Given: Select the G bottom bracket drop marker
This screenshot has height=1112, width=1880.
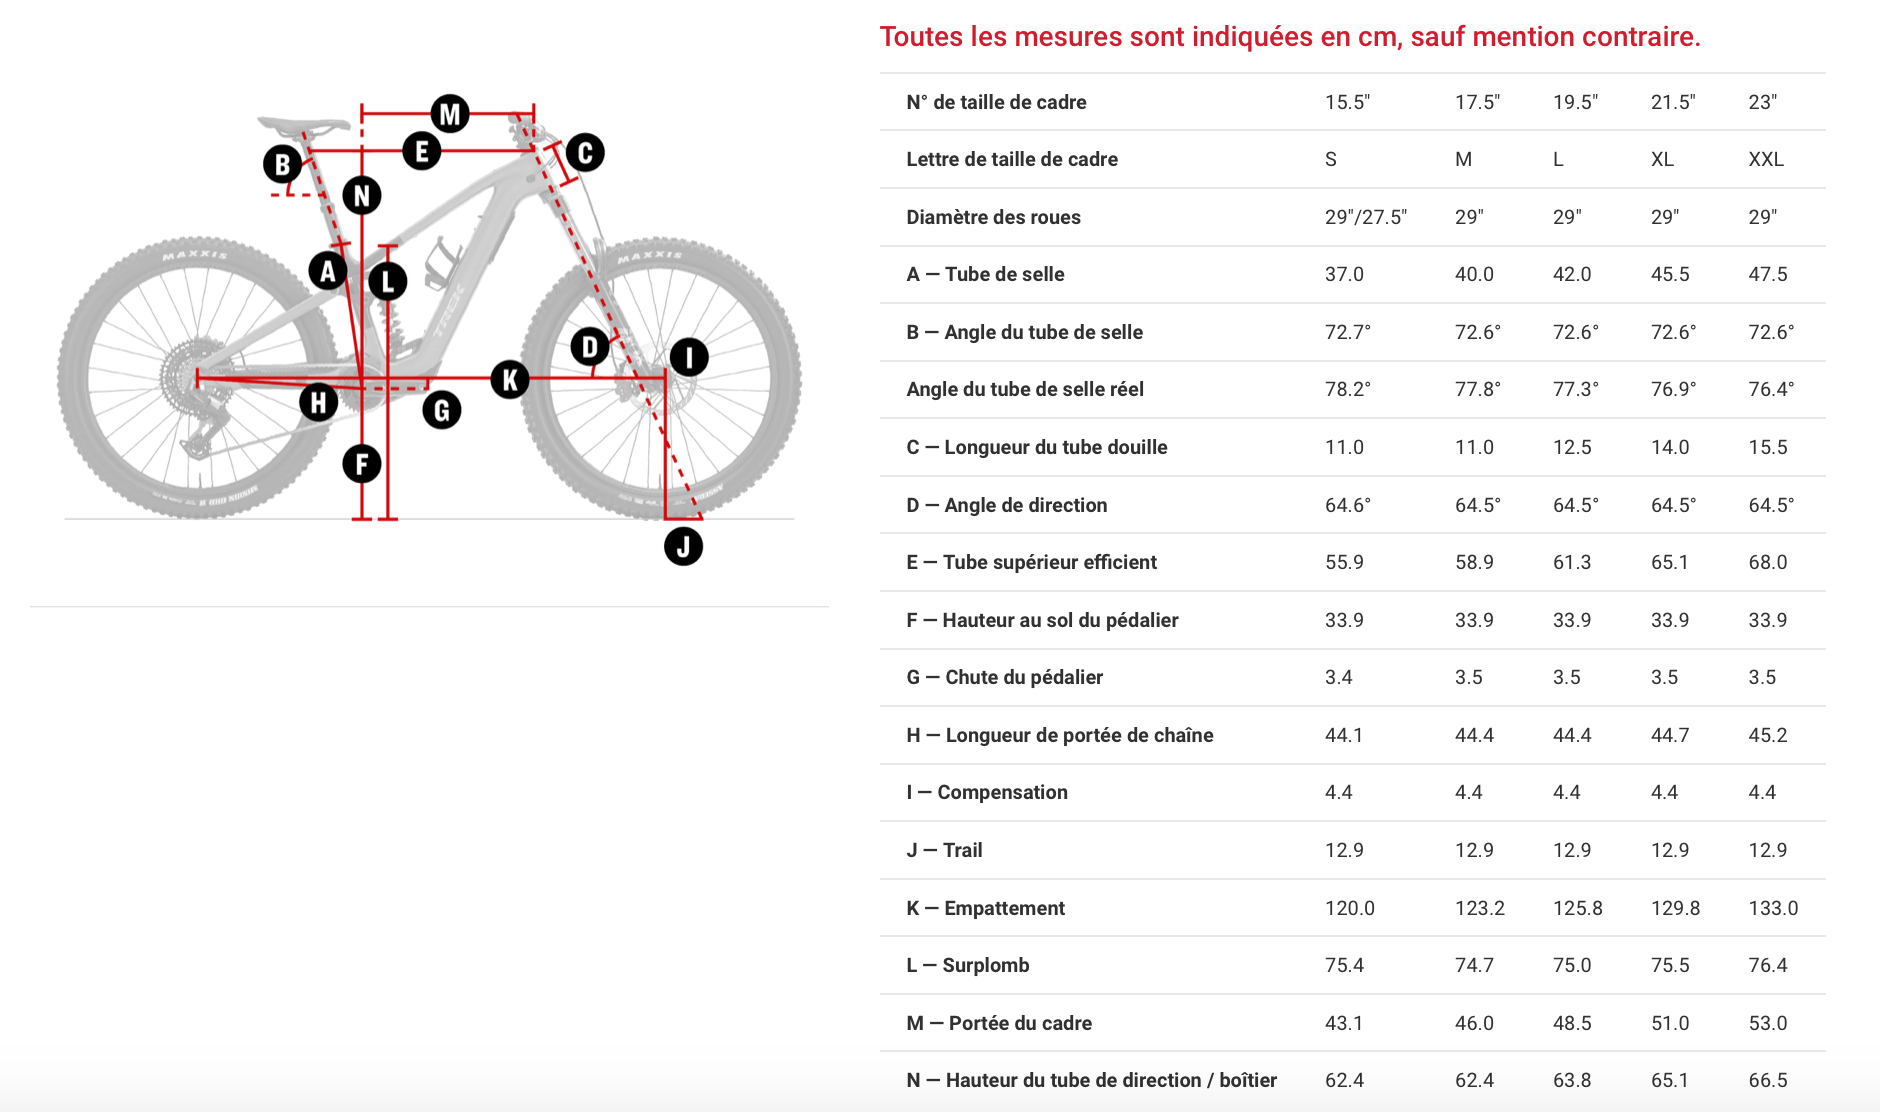Looking at the screenshot, I should click(x=441, y=409).
